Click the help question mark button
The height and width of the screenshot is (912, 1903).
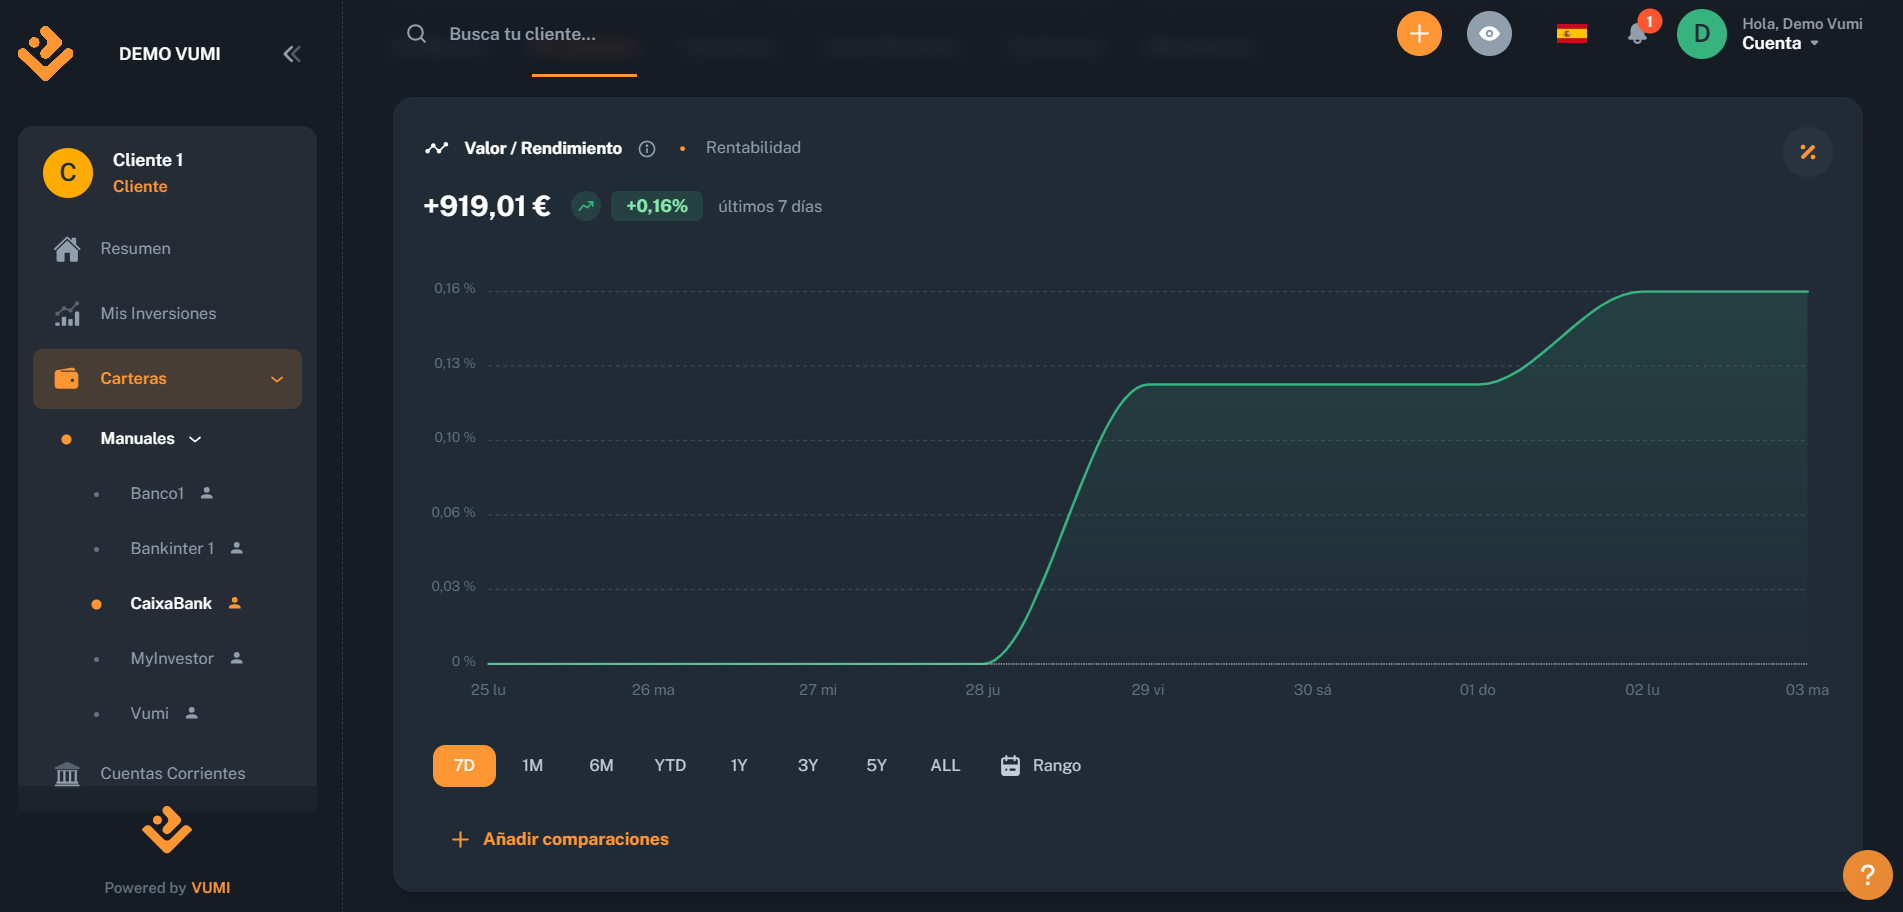pos(1866,875)
